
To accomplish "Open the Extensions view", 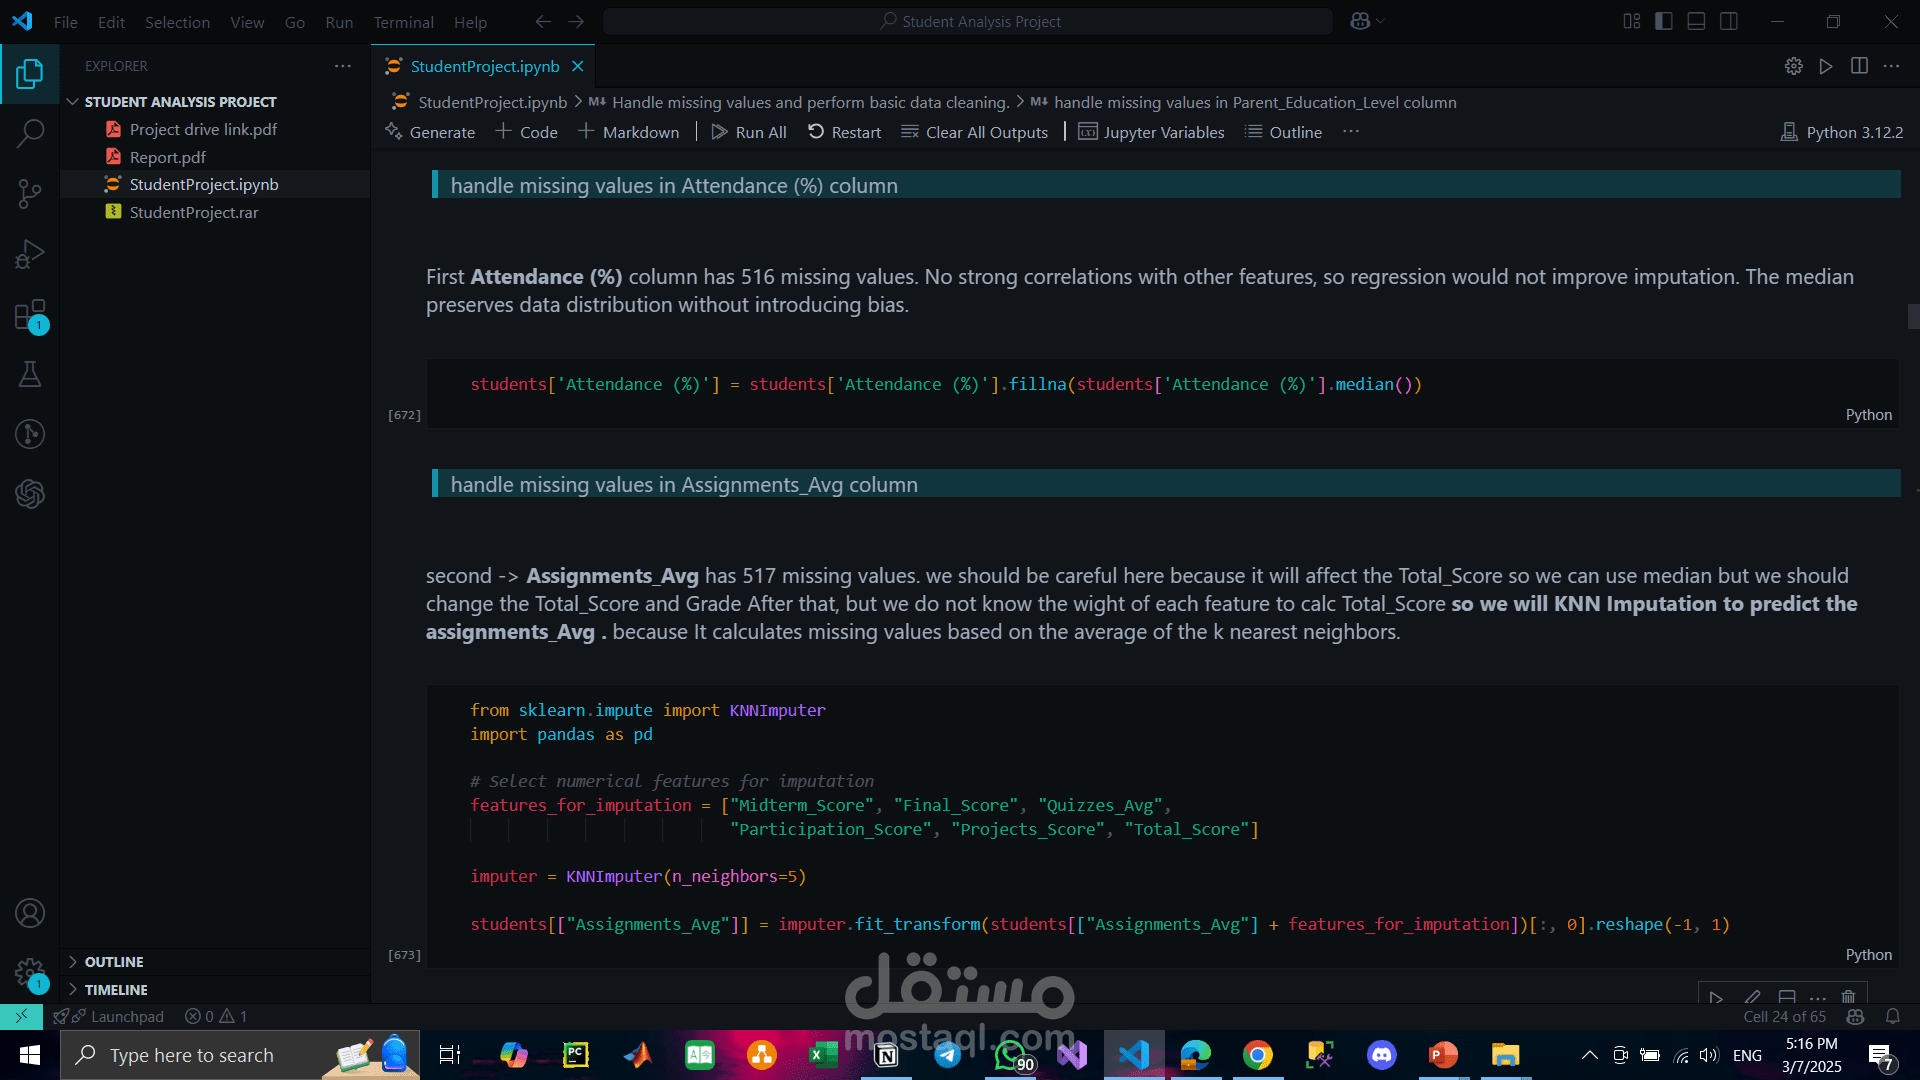I will coord(30,315).
